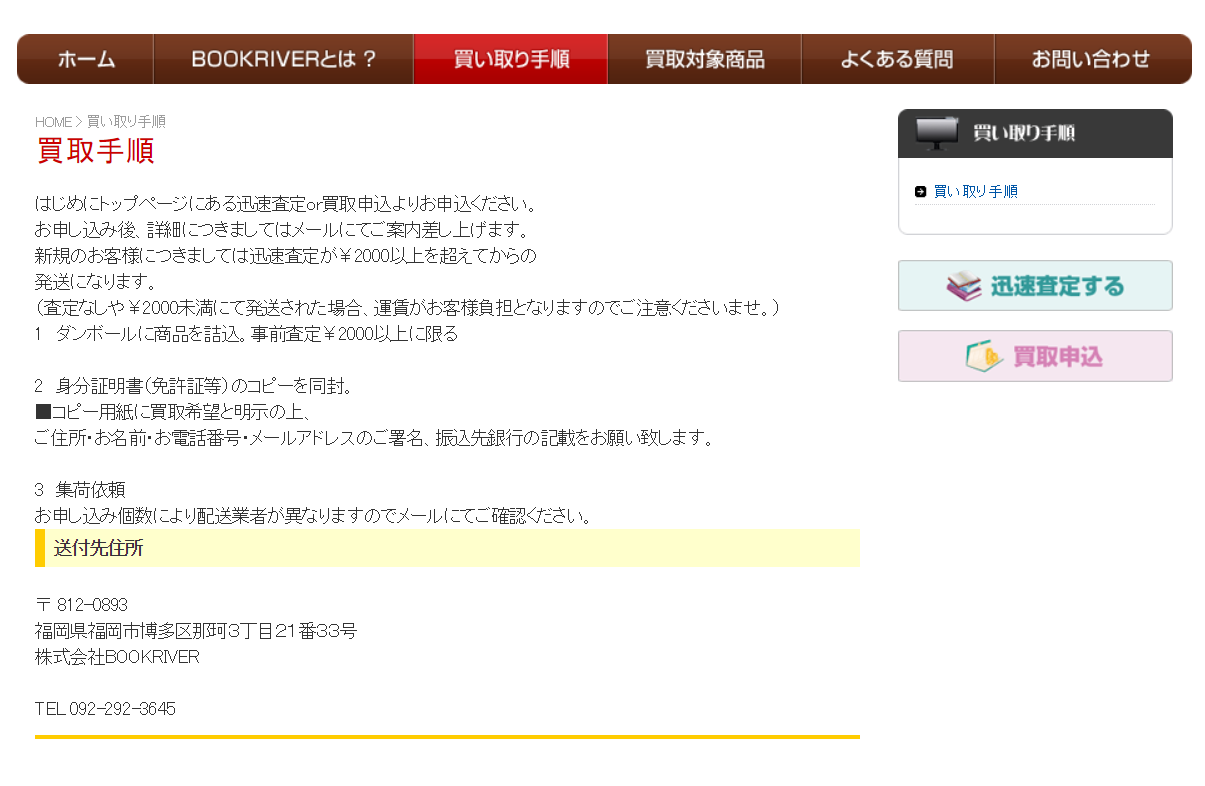Image resolution: width=1205 pixels, height=786 pixels.
Task: Open BOOKRIVERとは？ navigation tab
Action: click(283, 59)
